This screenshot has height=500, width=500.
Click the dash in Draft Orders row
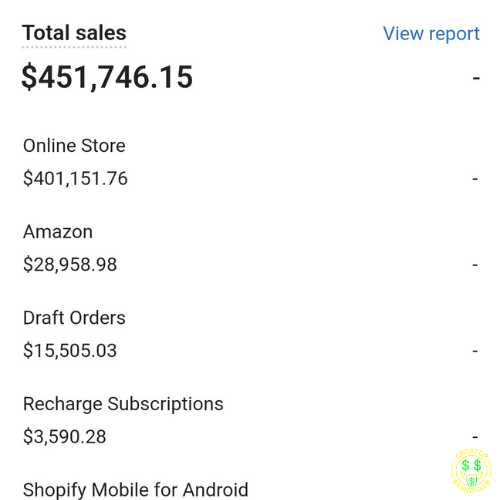click(x=475, y=351)
